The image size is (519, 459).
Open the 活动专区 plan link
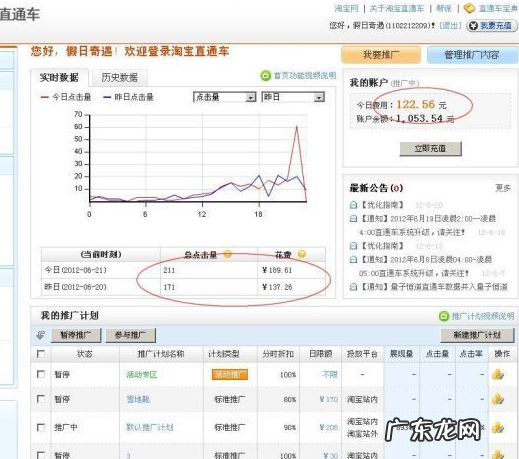point(142,375)
